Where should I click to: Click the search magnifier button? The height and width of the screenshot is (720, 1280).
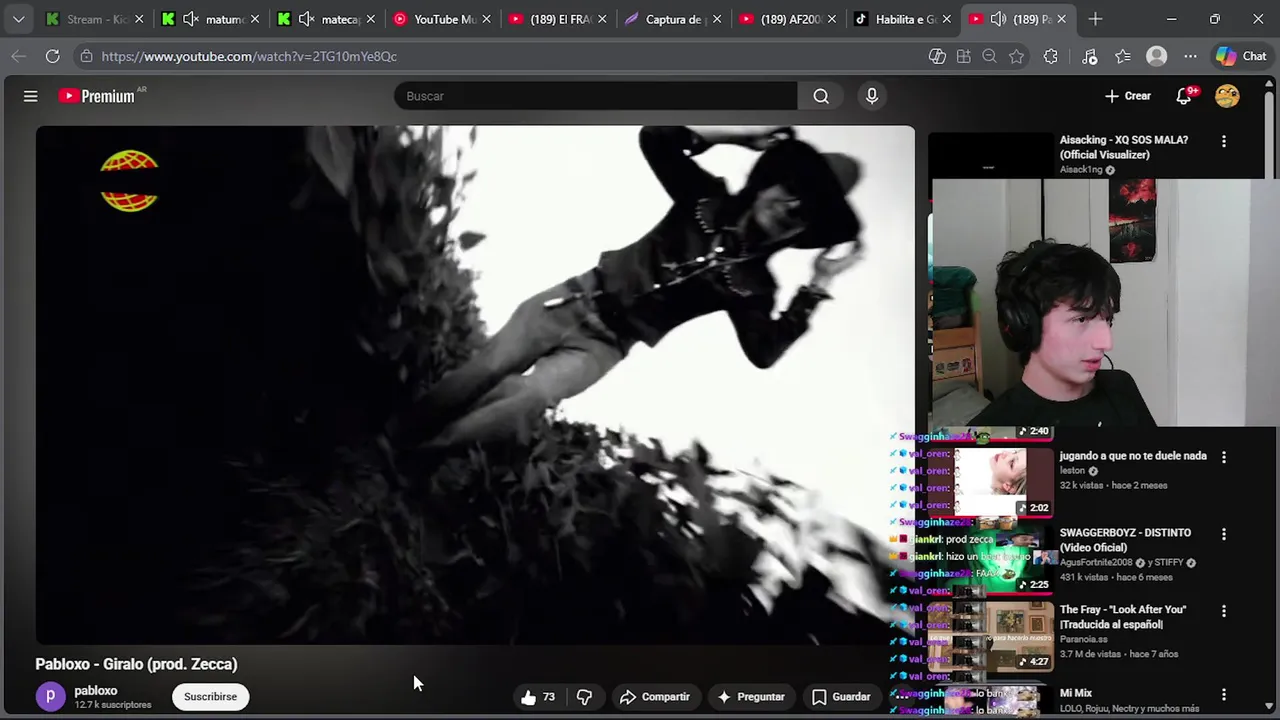pos(821,96)
